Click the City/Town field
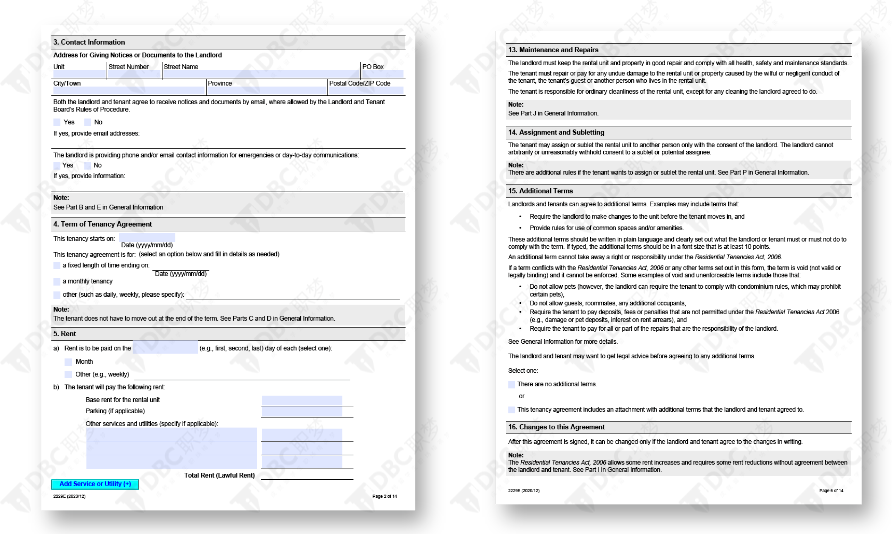 point(129,90)
